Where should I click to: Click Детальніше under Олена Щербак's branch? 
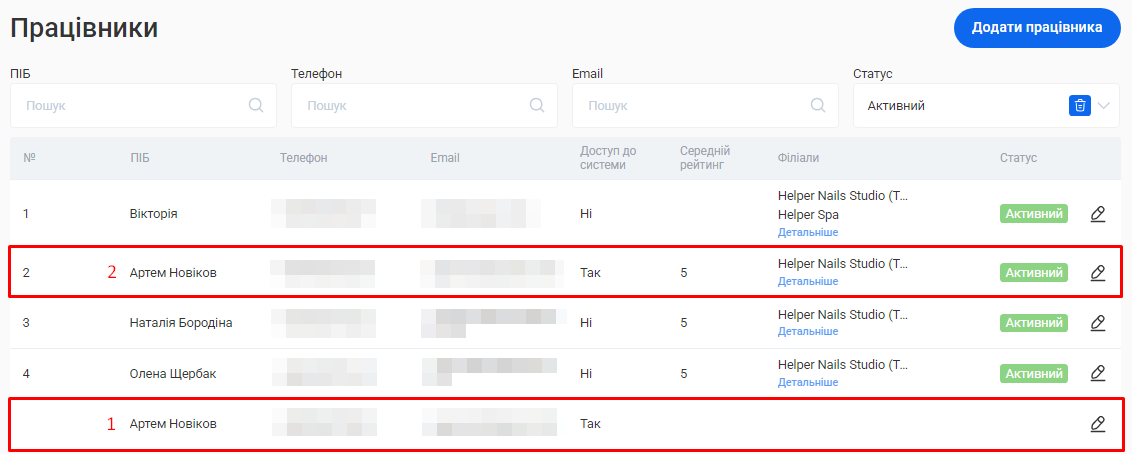[x=808, y=382]
